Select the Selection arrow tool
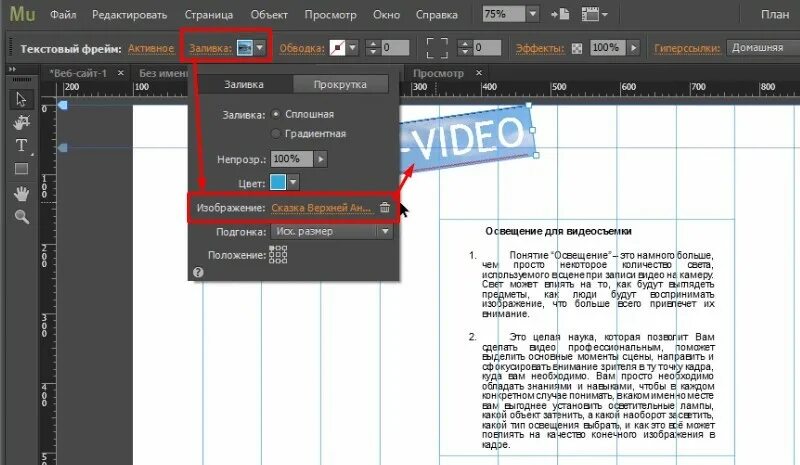 [21, 99]
